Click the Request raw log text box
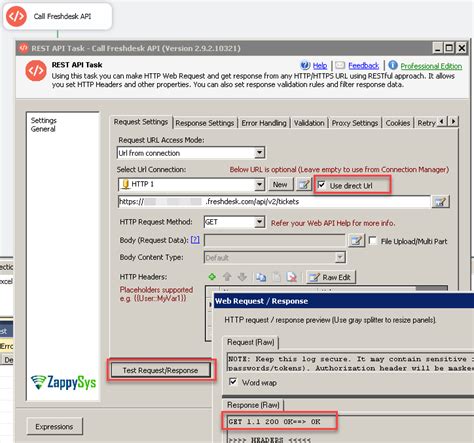This screenshot has height=443, width=474. tap(350, 363)
